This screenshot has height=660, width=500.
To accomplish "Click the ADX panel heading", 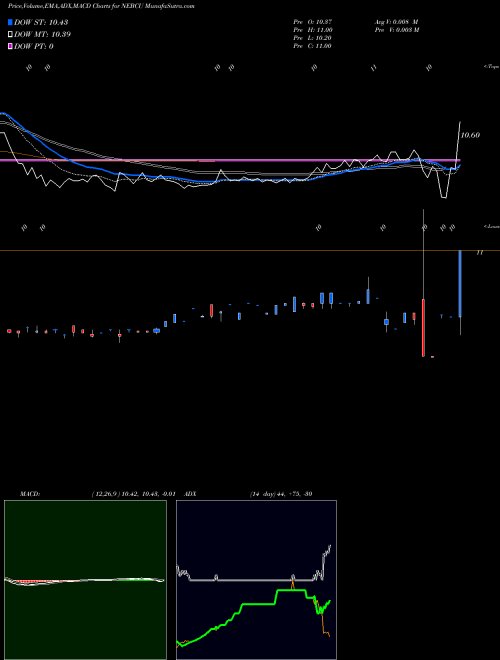I will (190, 494).
